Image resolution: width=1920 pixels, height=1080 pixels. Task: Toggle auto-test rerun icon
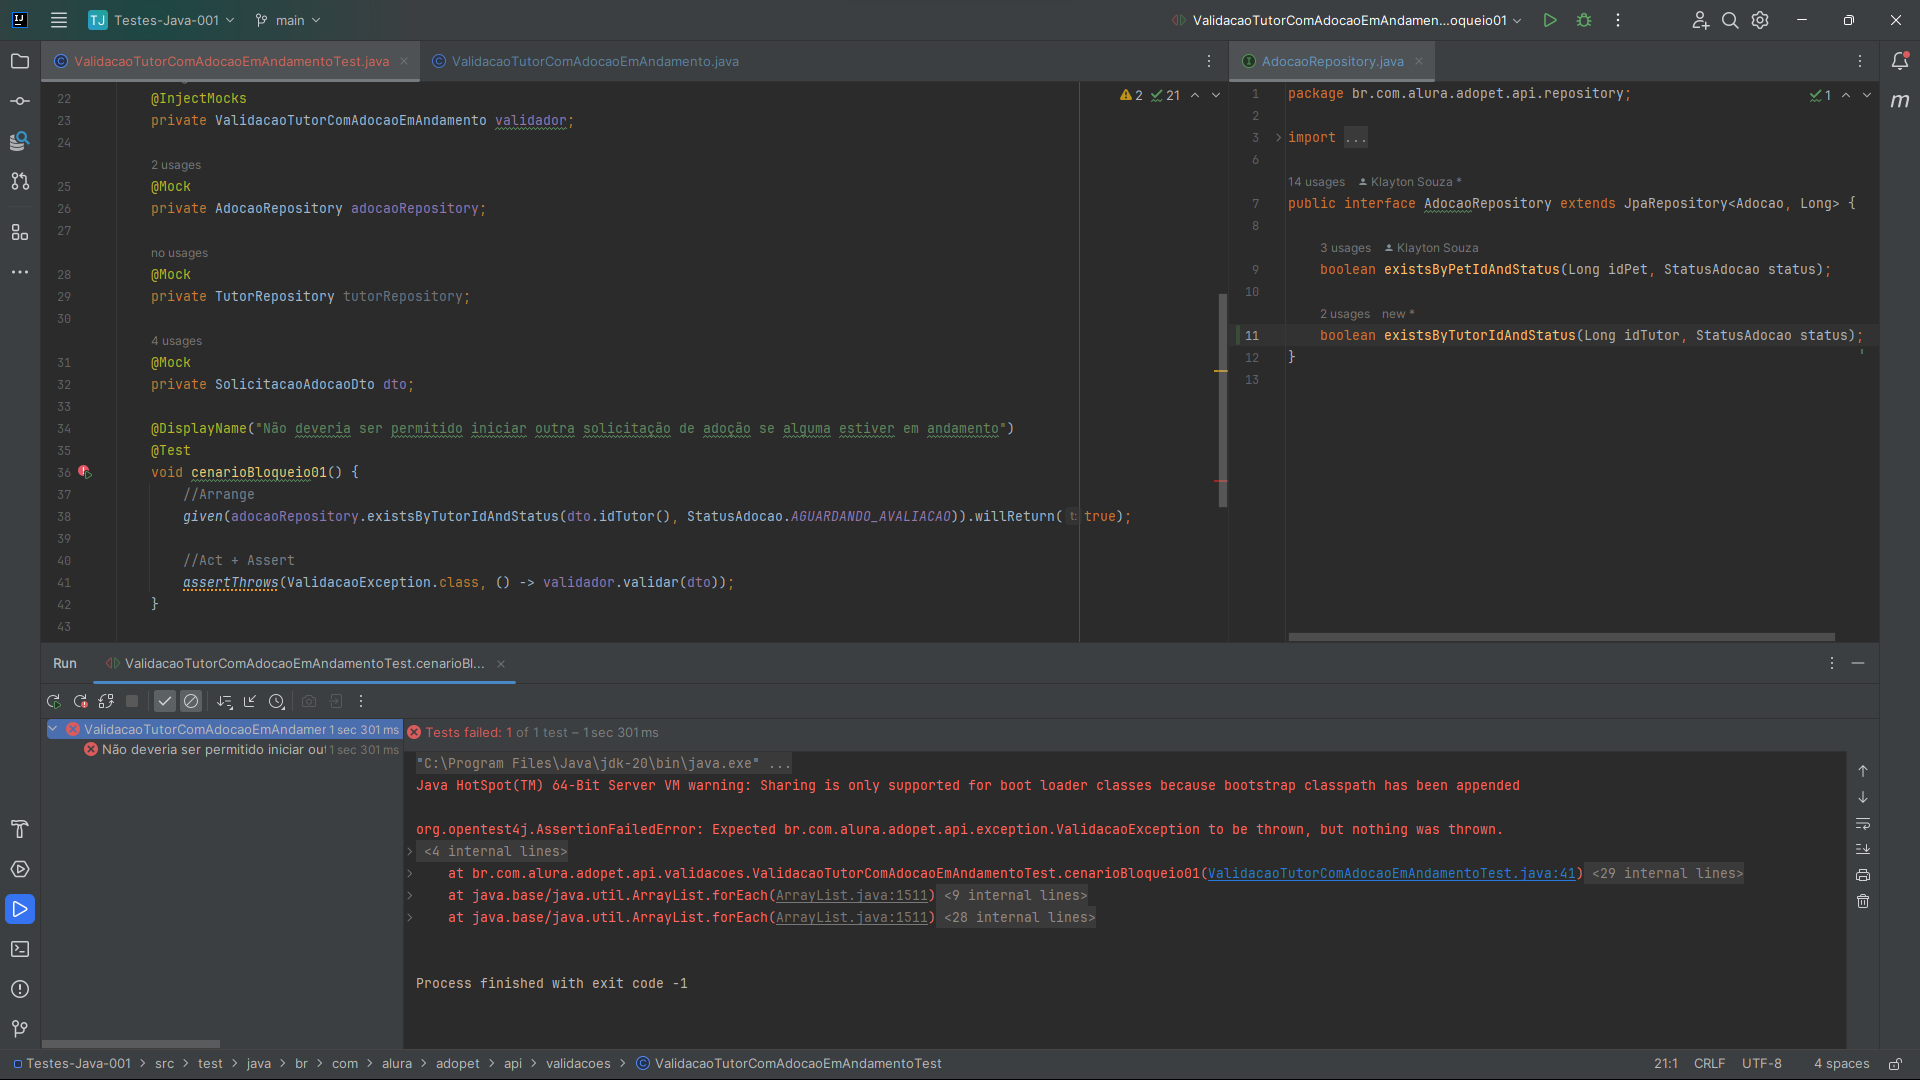point(106,702)
